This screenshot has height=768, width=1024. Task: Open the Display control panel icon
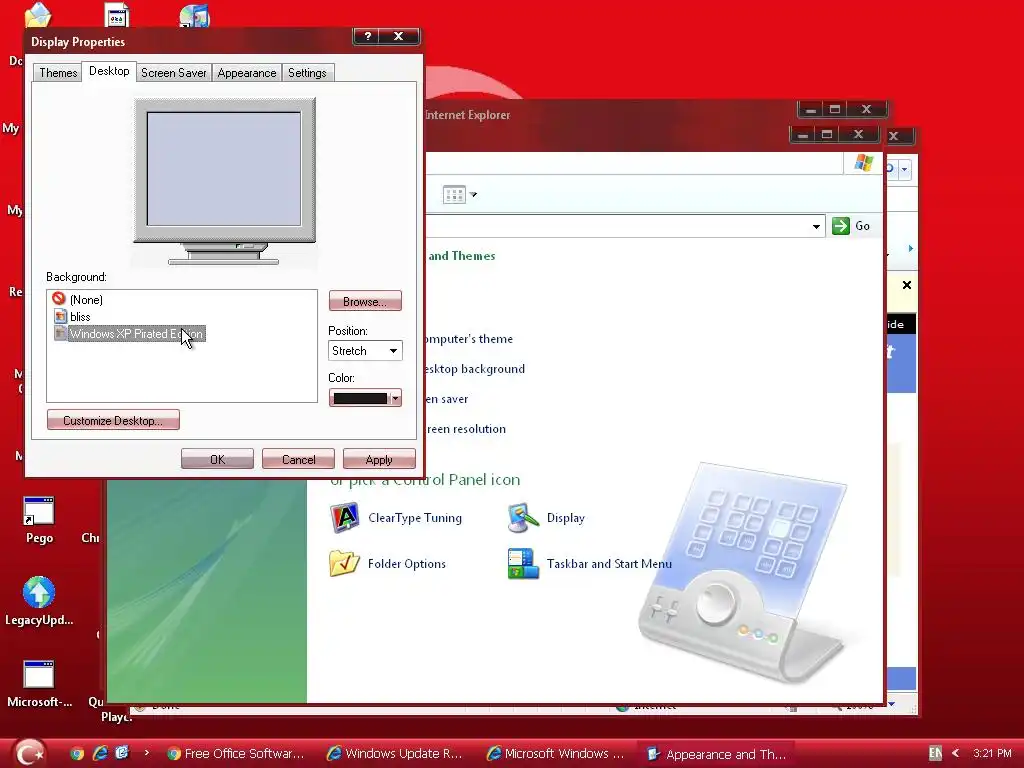(522, 518)
